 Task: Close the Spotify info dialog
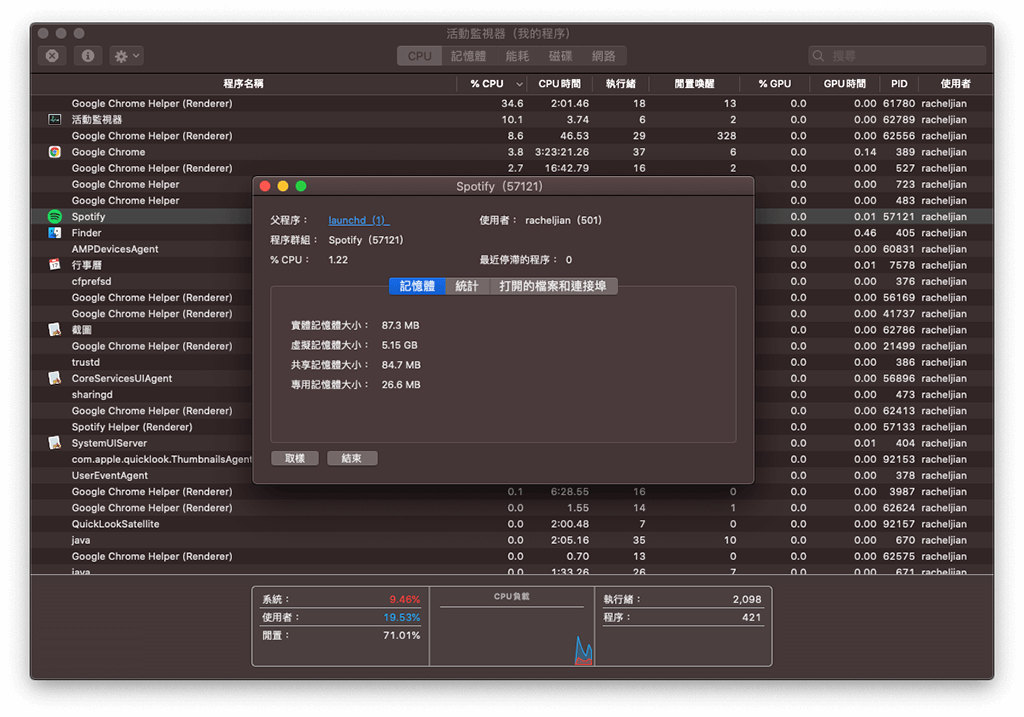265,187
